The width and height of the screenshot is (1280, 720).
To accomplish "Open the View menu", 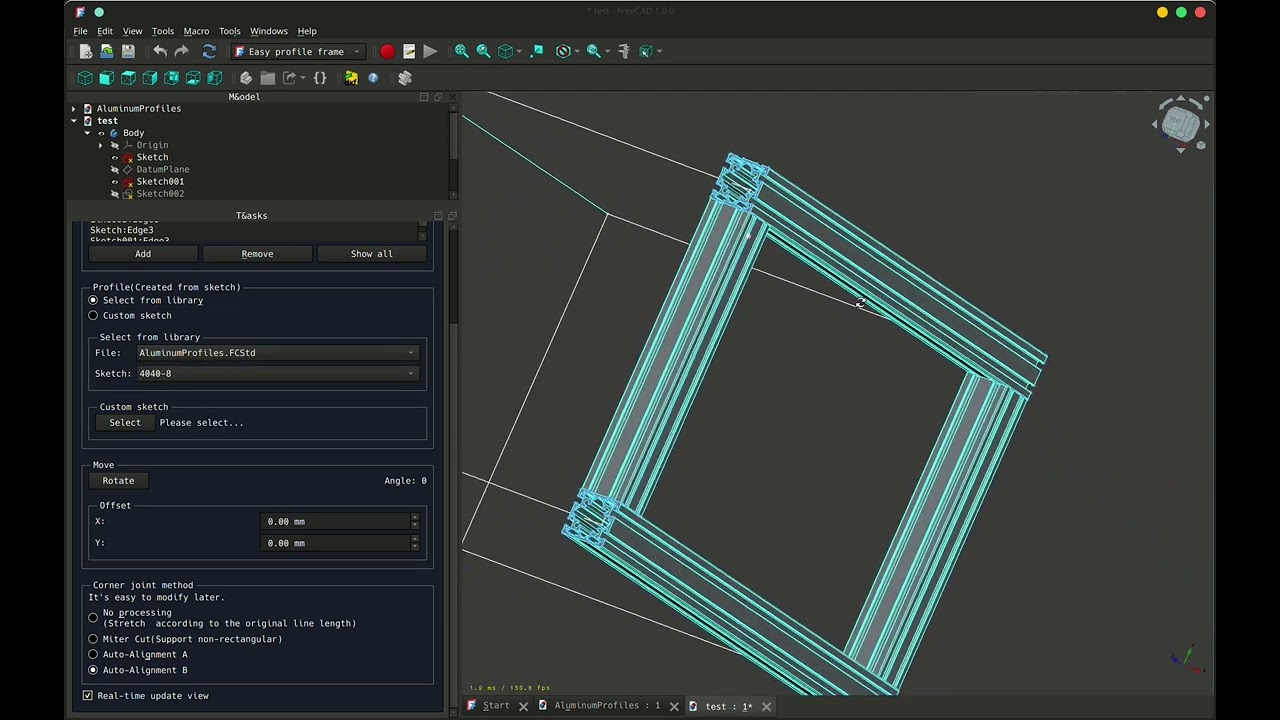I will click(x=132, y=31).
